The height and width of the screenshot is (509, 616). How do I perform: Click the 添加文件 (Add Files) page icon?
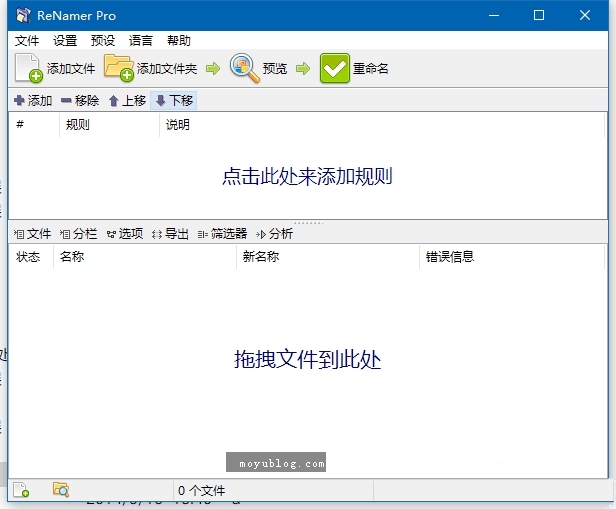point(29,68)
